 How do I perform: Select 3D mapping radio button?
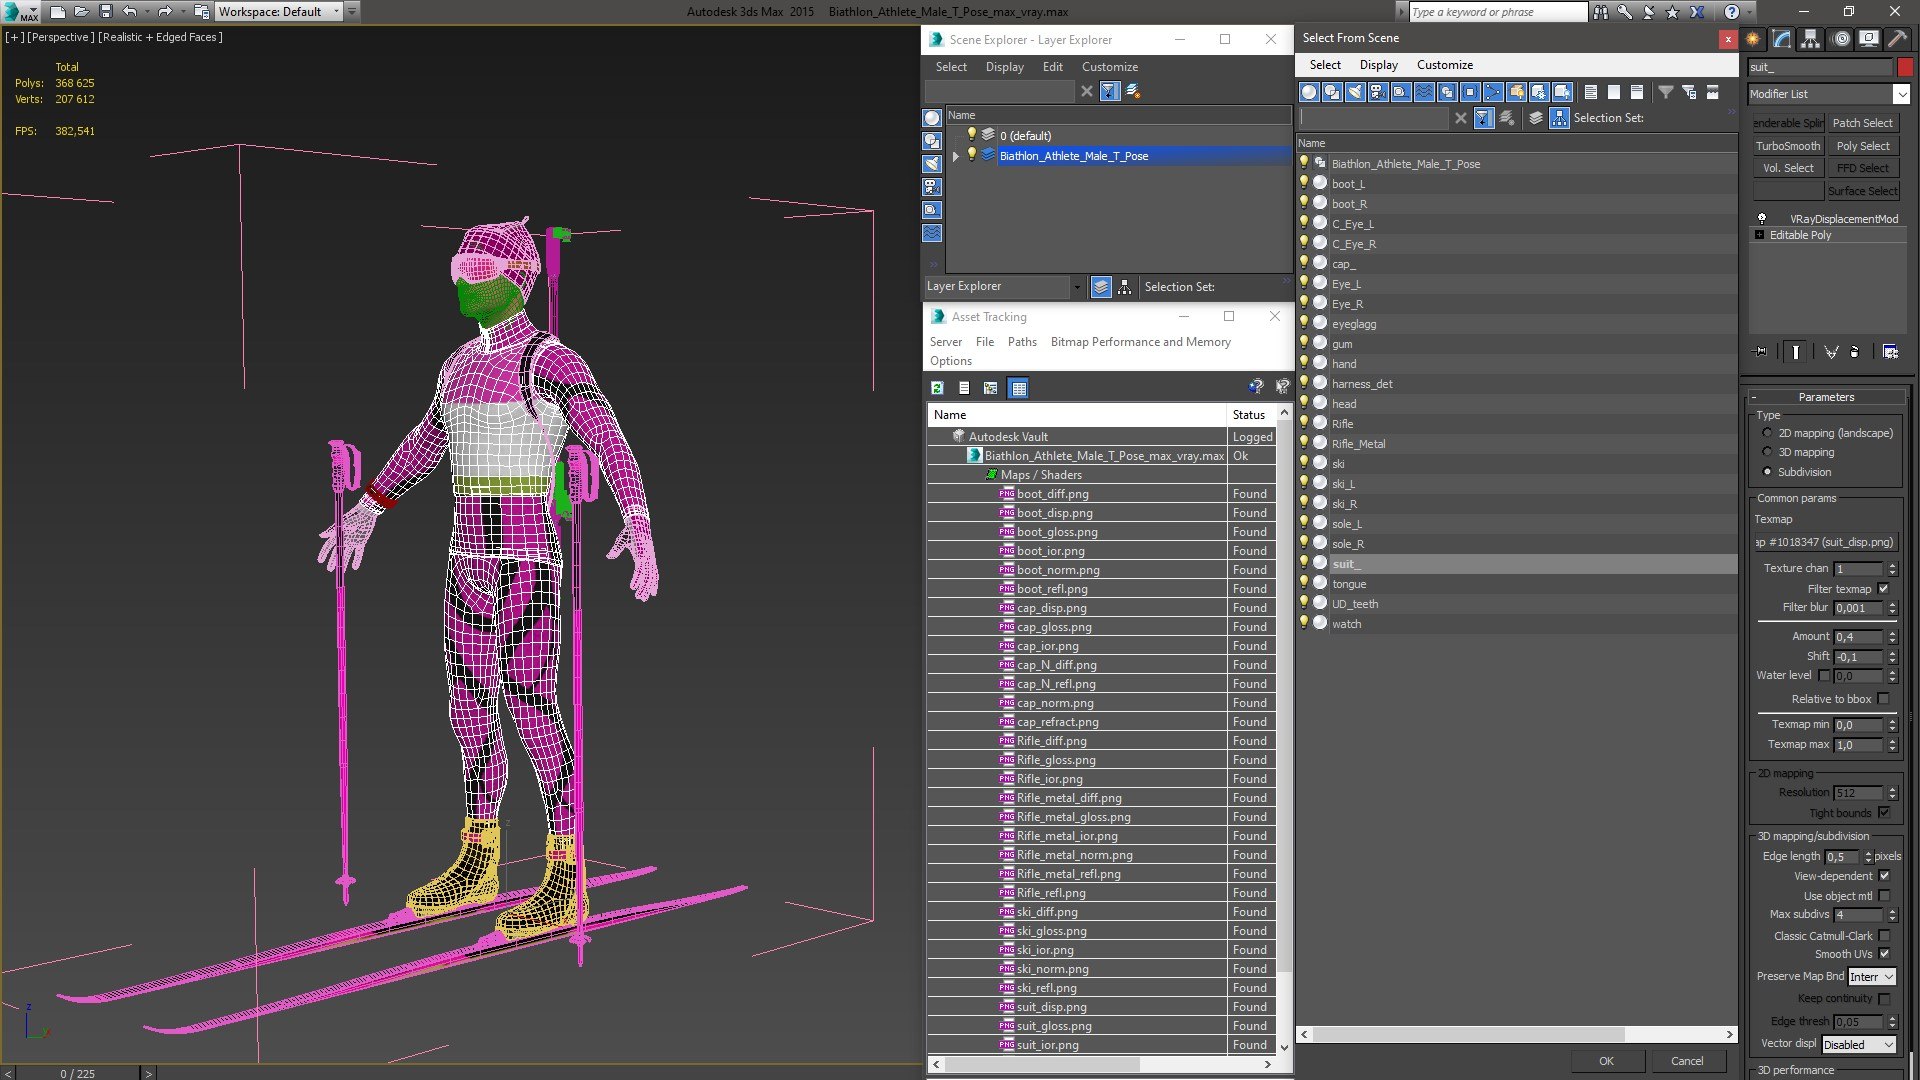pyautogui.click(x=1767, y=452)
